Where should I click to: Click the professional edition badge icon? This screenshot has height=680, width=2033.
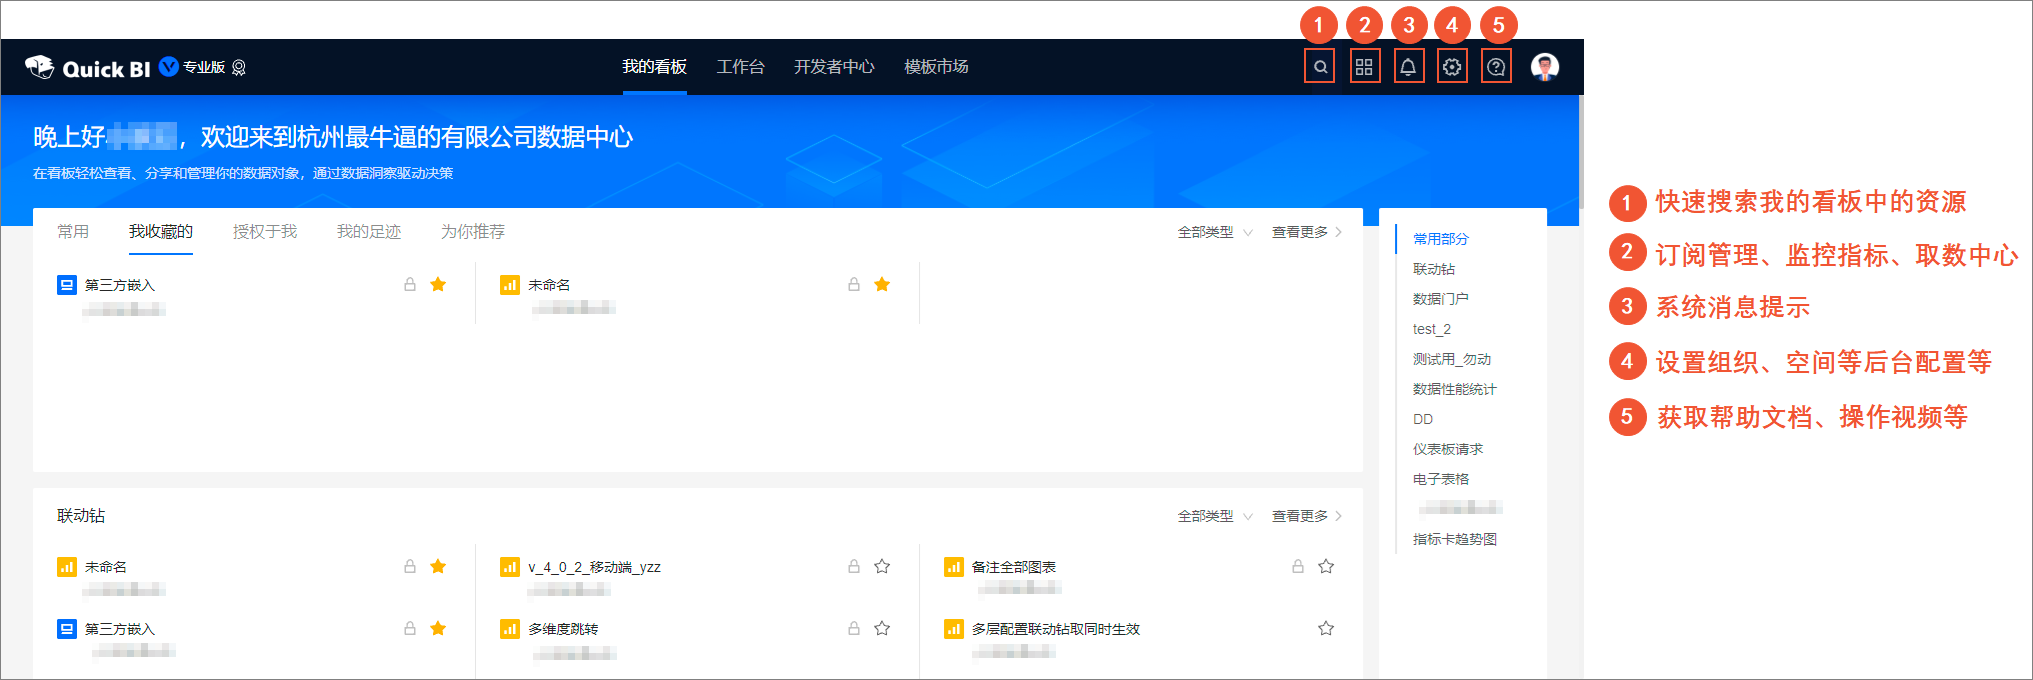239,68
